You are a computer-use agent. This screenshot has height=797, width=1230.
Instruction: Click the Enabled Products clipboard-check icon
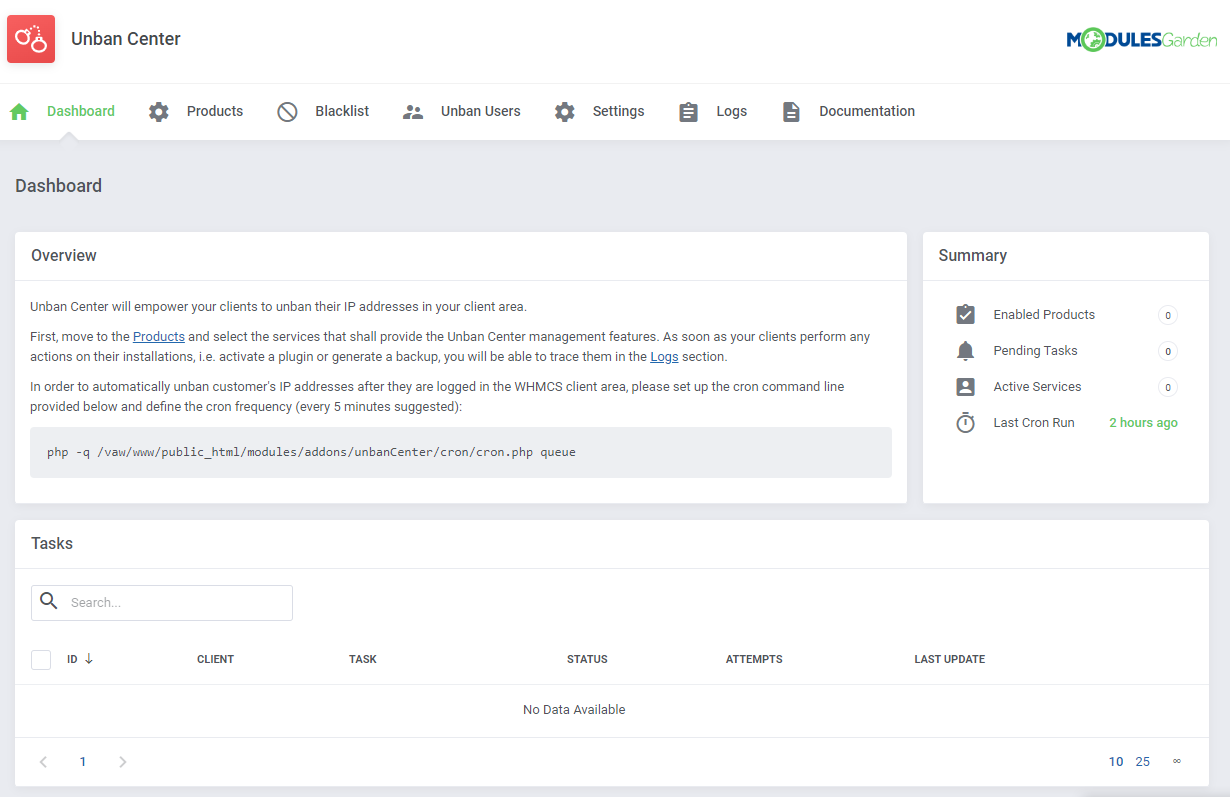click(965, 315)
